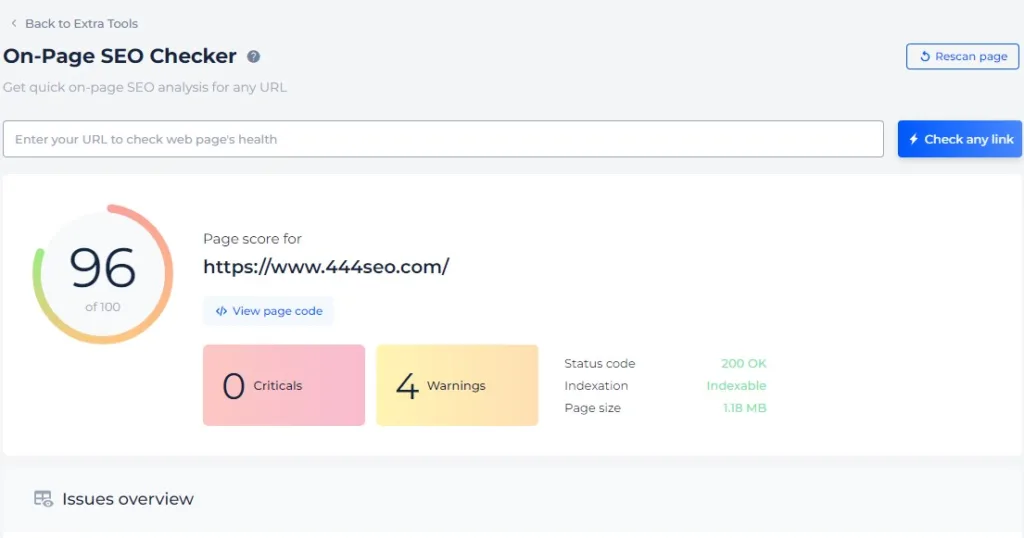Click the Issues overview table icon

[43, 499]
